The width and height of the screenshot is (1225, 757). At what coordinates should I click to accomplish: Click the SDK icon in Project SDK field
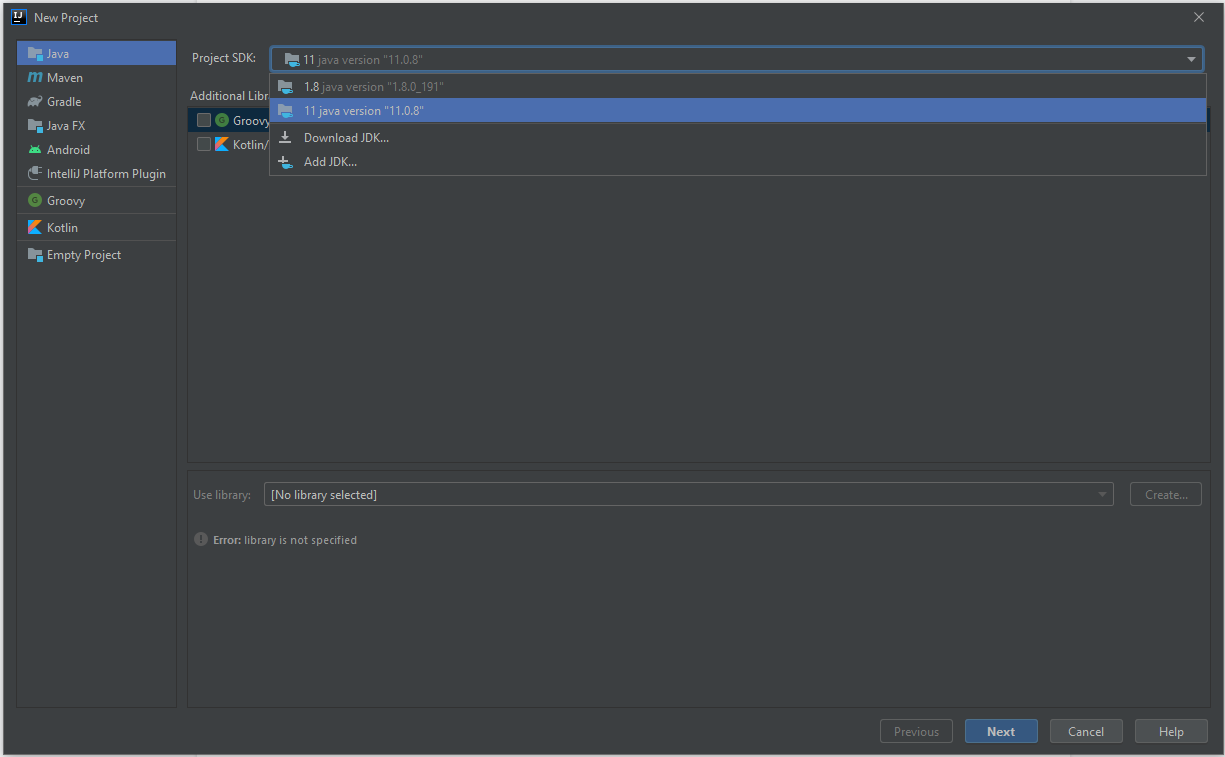tap(292, 59)
